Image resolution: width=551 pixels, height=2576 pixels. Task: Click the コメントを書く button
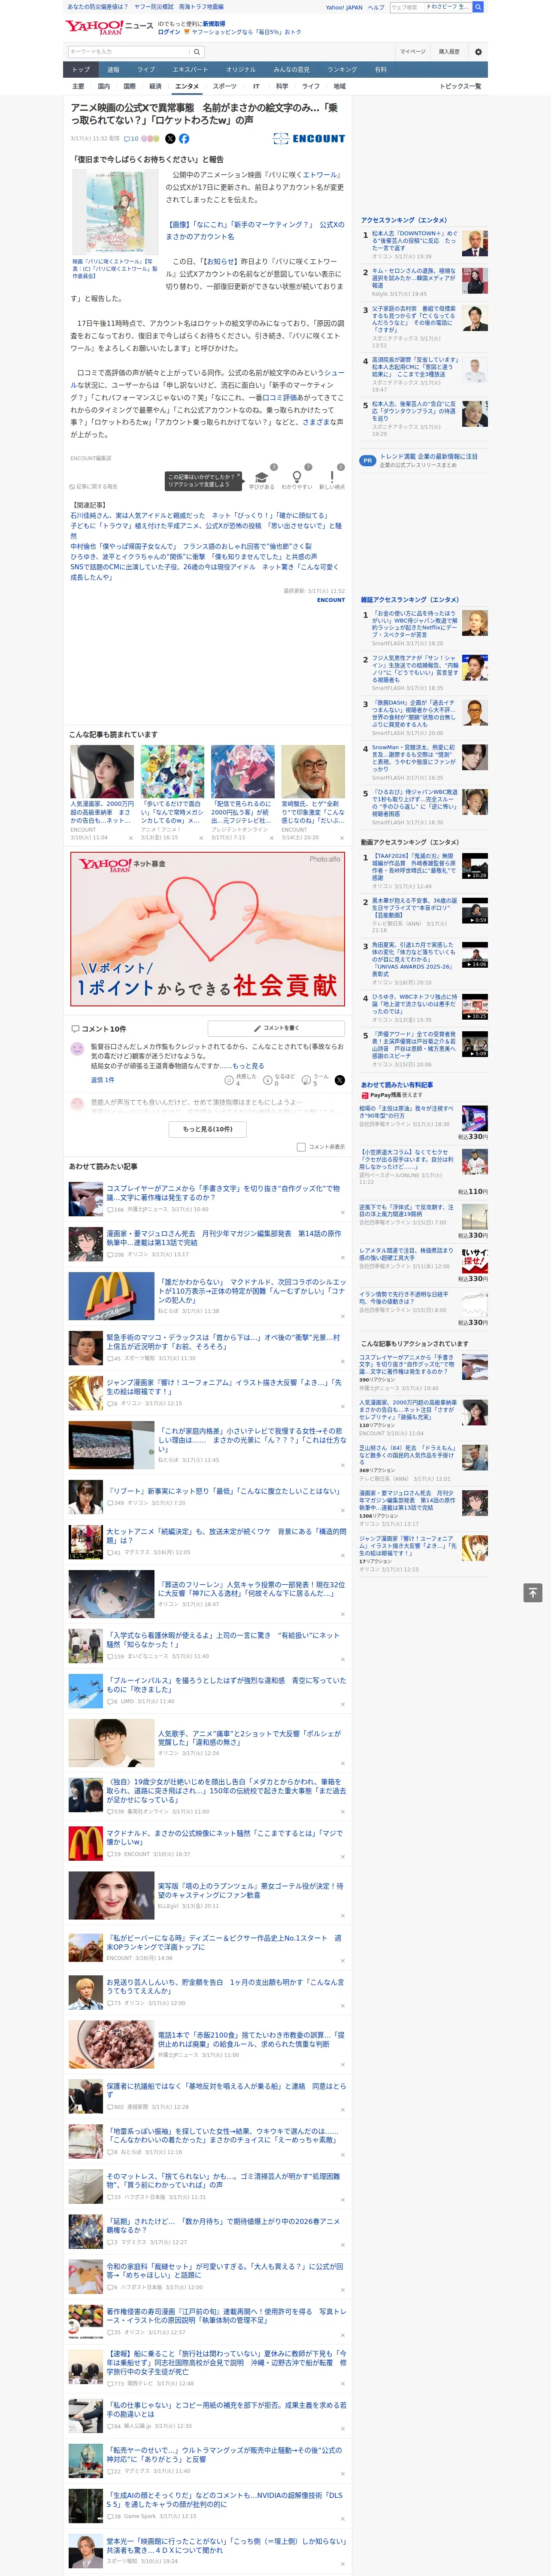click(x=276, y=1028)
